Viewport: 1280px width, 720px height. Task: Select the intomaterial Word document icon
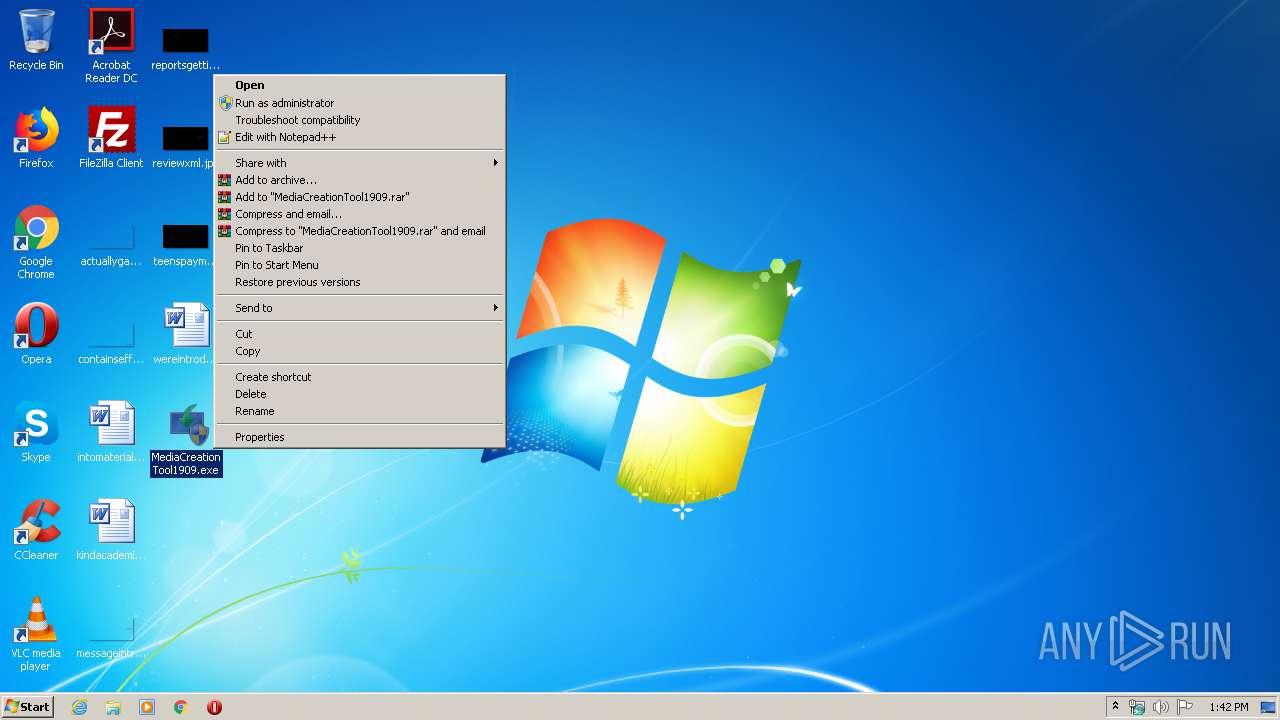click(x=111, y=432)
